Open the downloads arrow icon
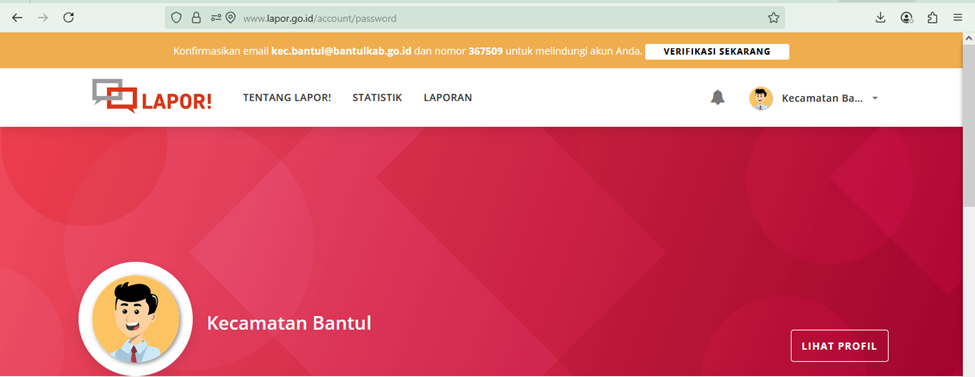Screen dimensions: 975x377 click(880, 18)
